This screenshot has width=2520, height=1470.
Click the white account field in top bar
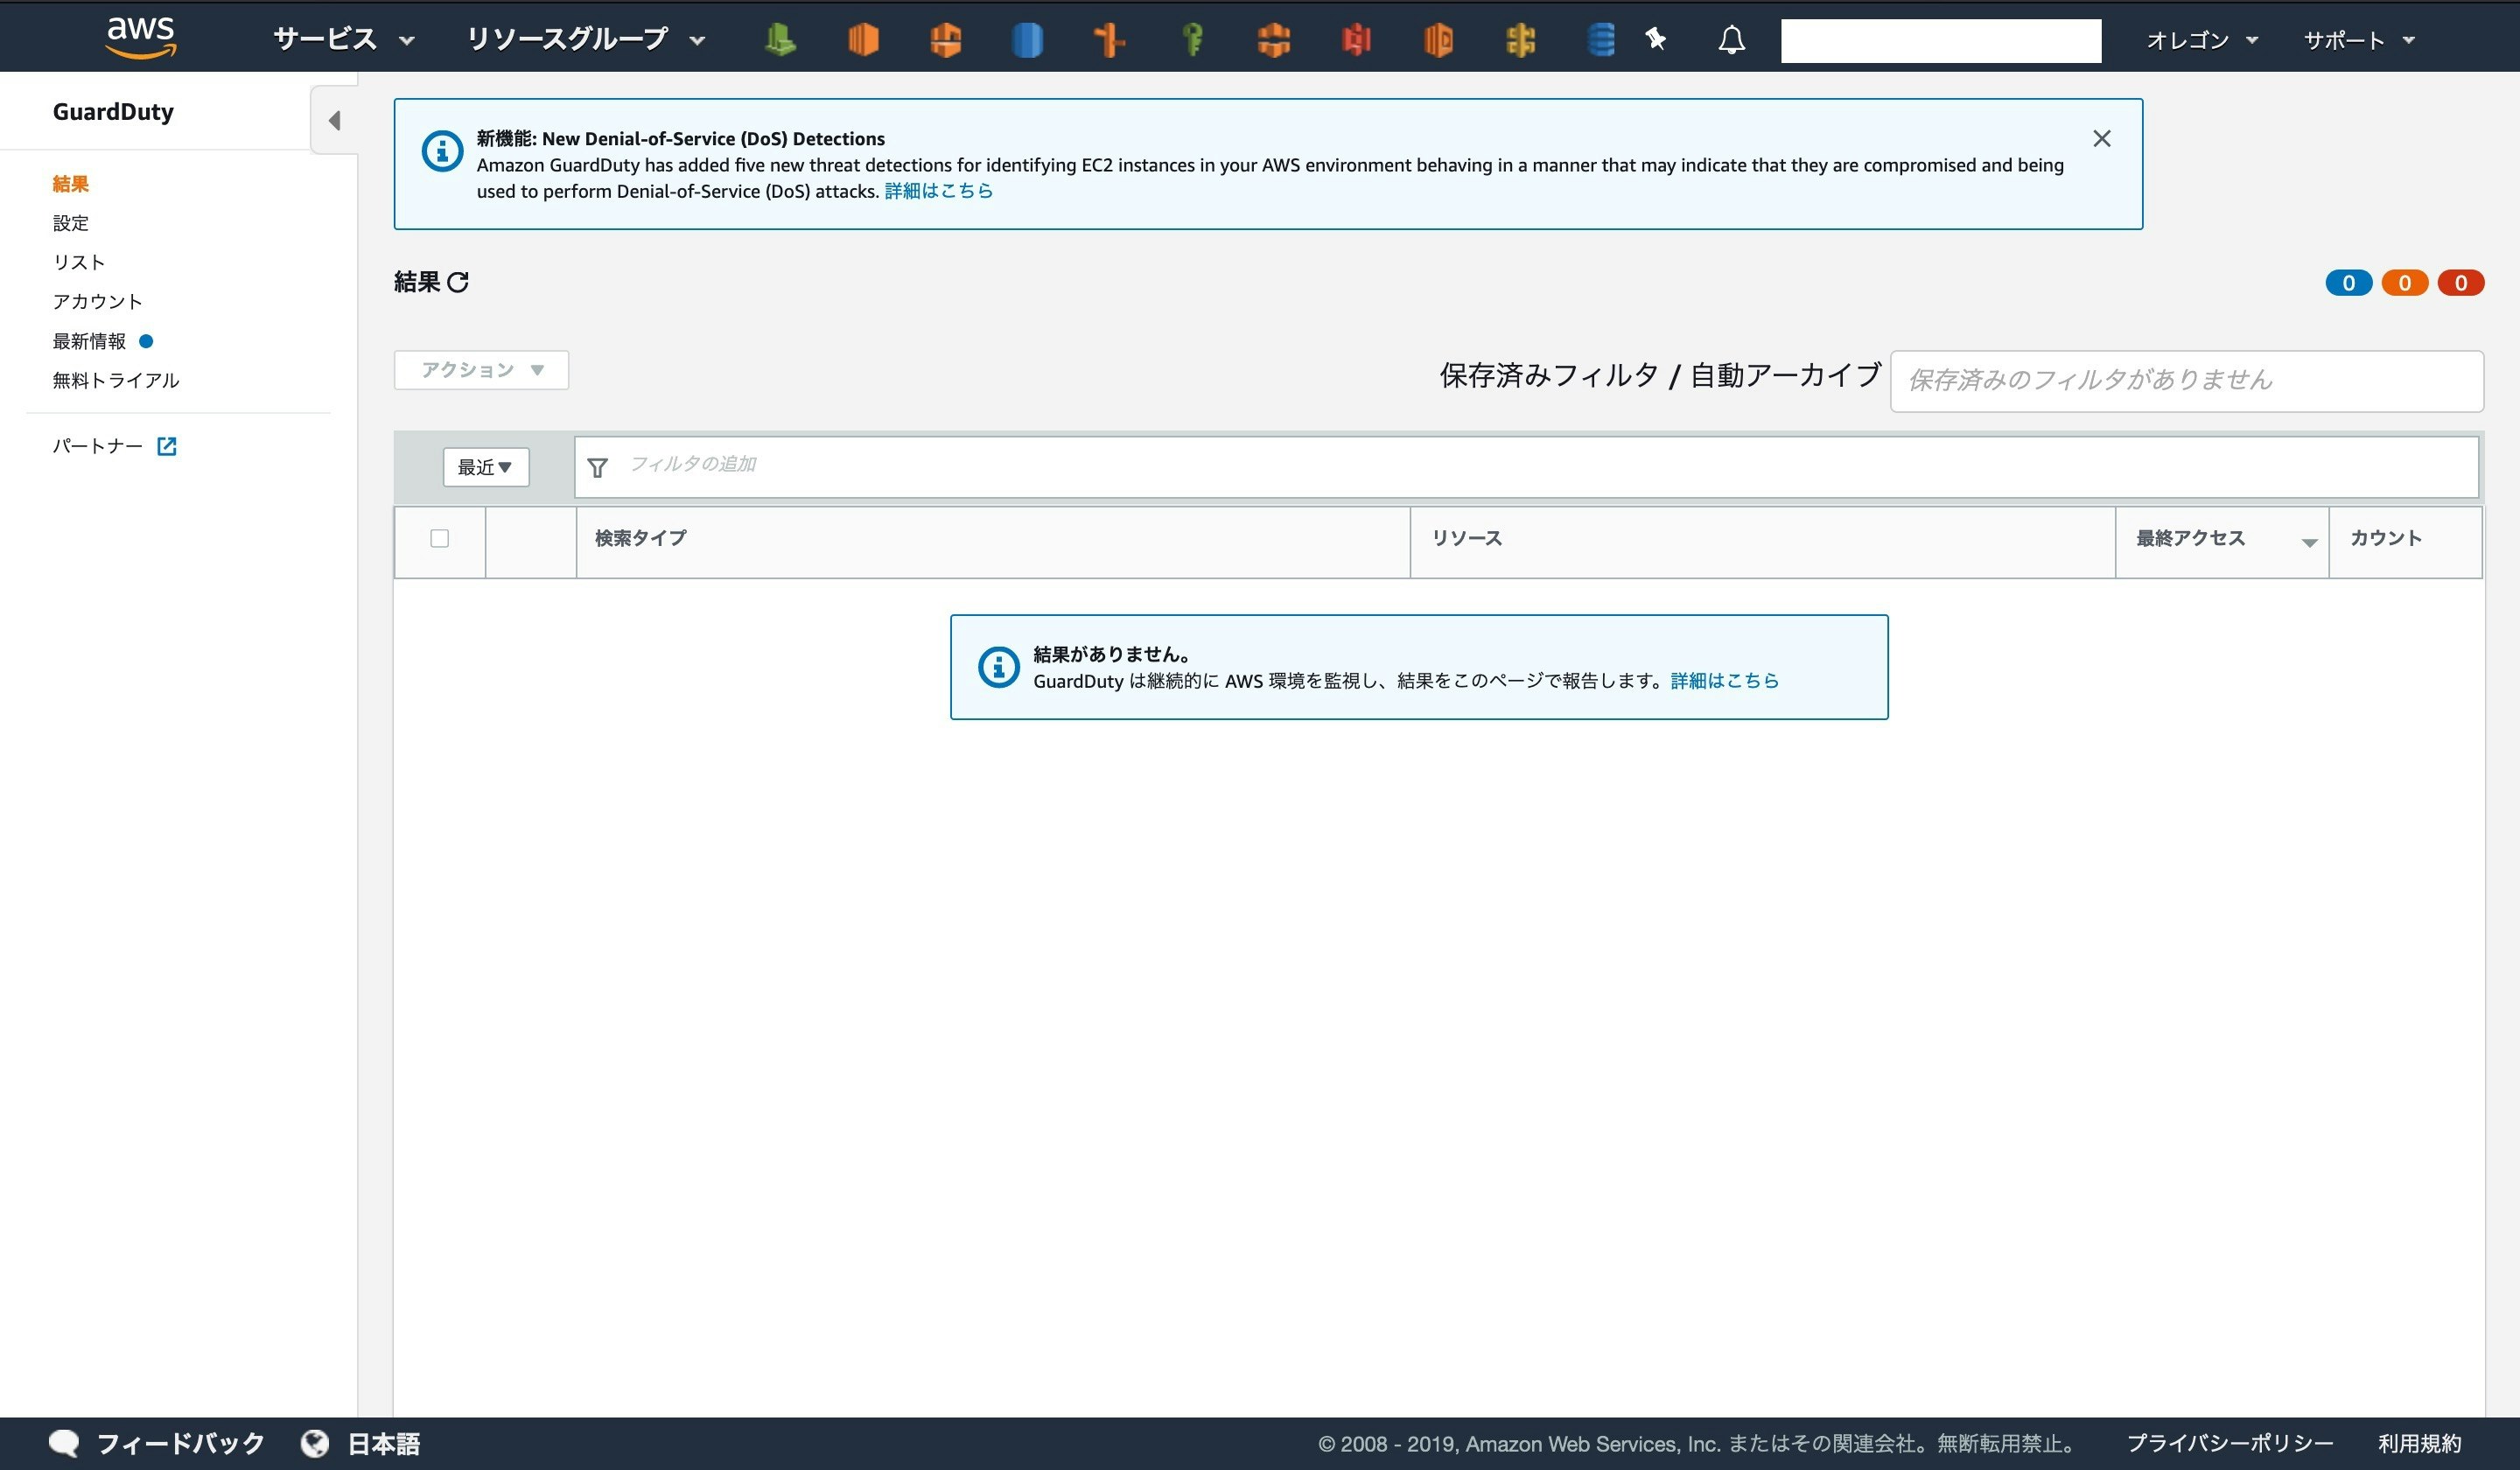click(1940, 40)
